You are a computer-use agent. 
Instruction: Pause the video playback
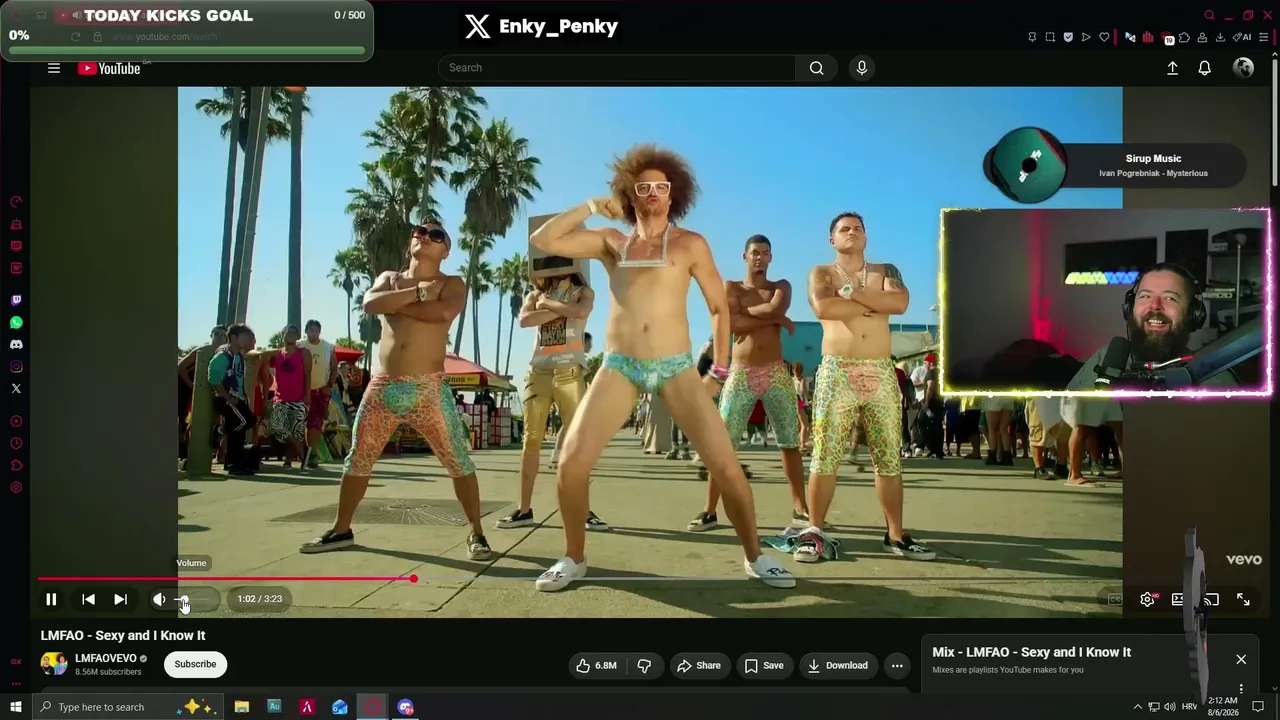(51, 599)
